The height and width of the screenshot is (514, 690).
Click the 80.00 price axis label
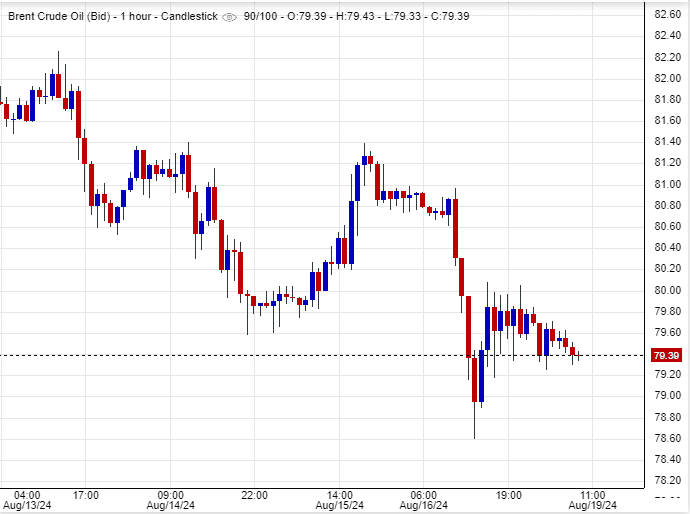click(x=667, y=290)
